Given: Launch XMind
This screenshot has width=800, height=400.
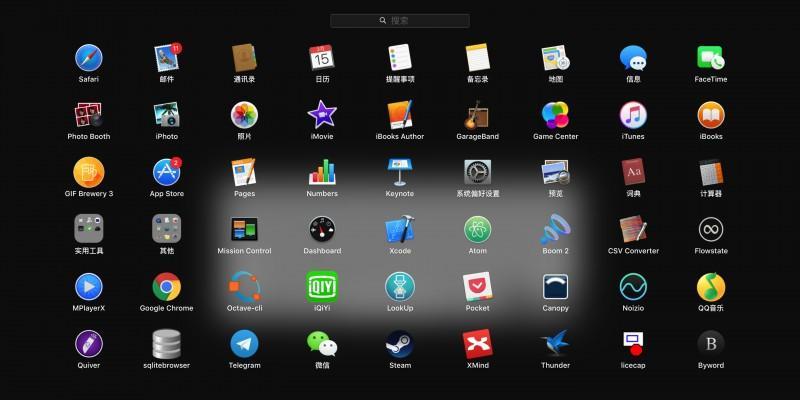Looking at the screenshot, I should click(x=478, y=344).
